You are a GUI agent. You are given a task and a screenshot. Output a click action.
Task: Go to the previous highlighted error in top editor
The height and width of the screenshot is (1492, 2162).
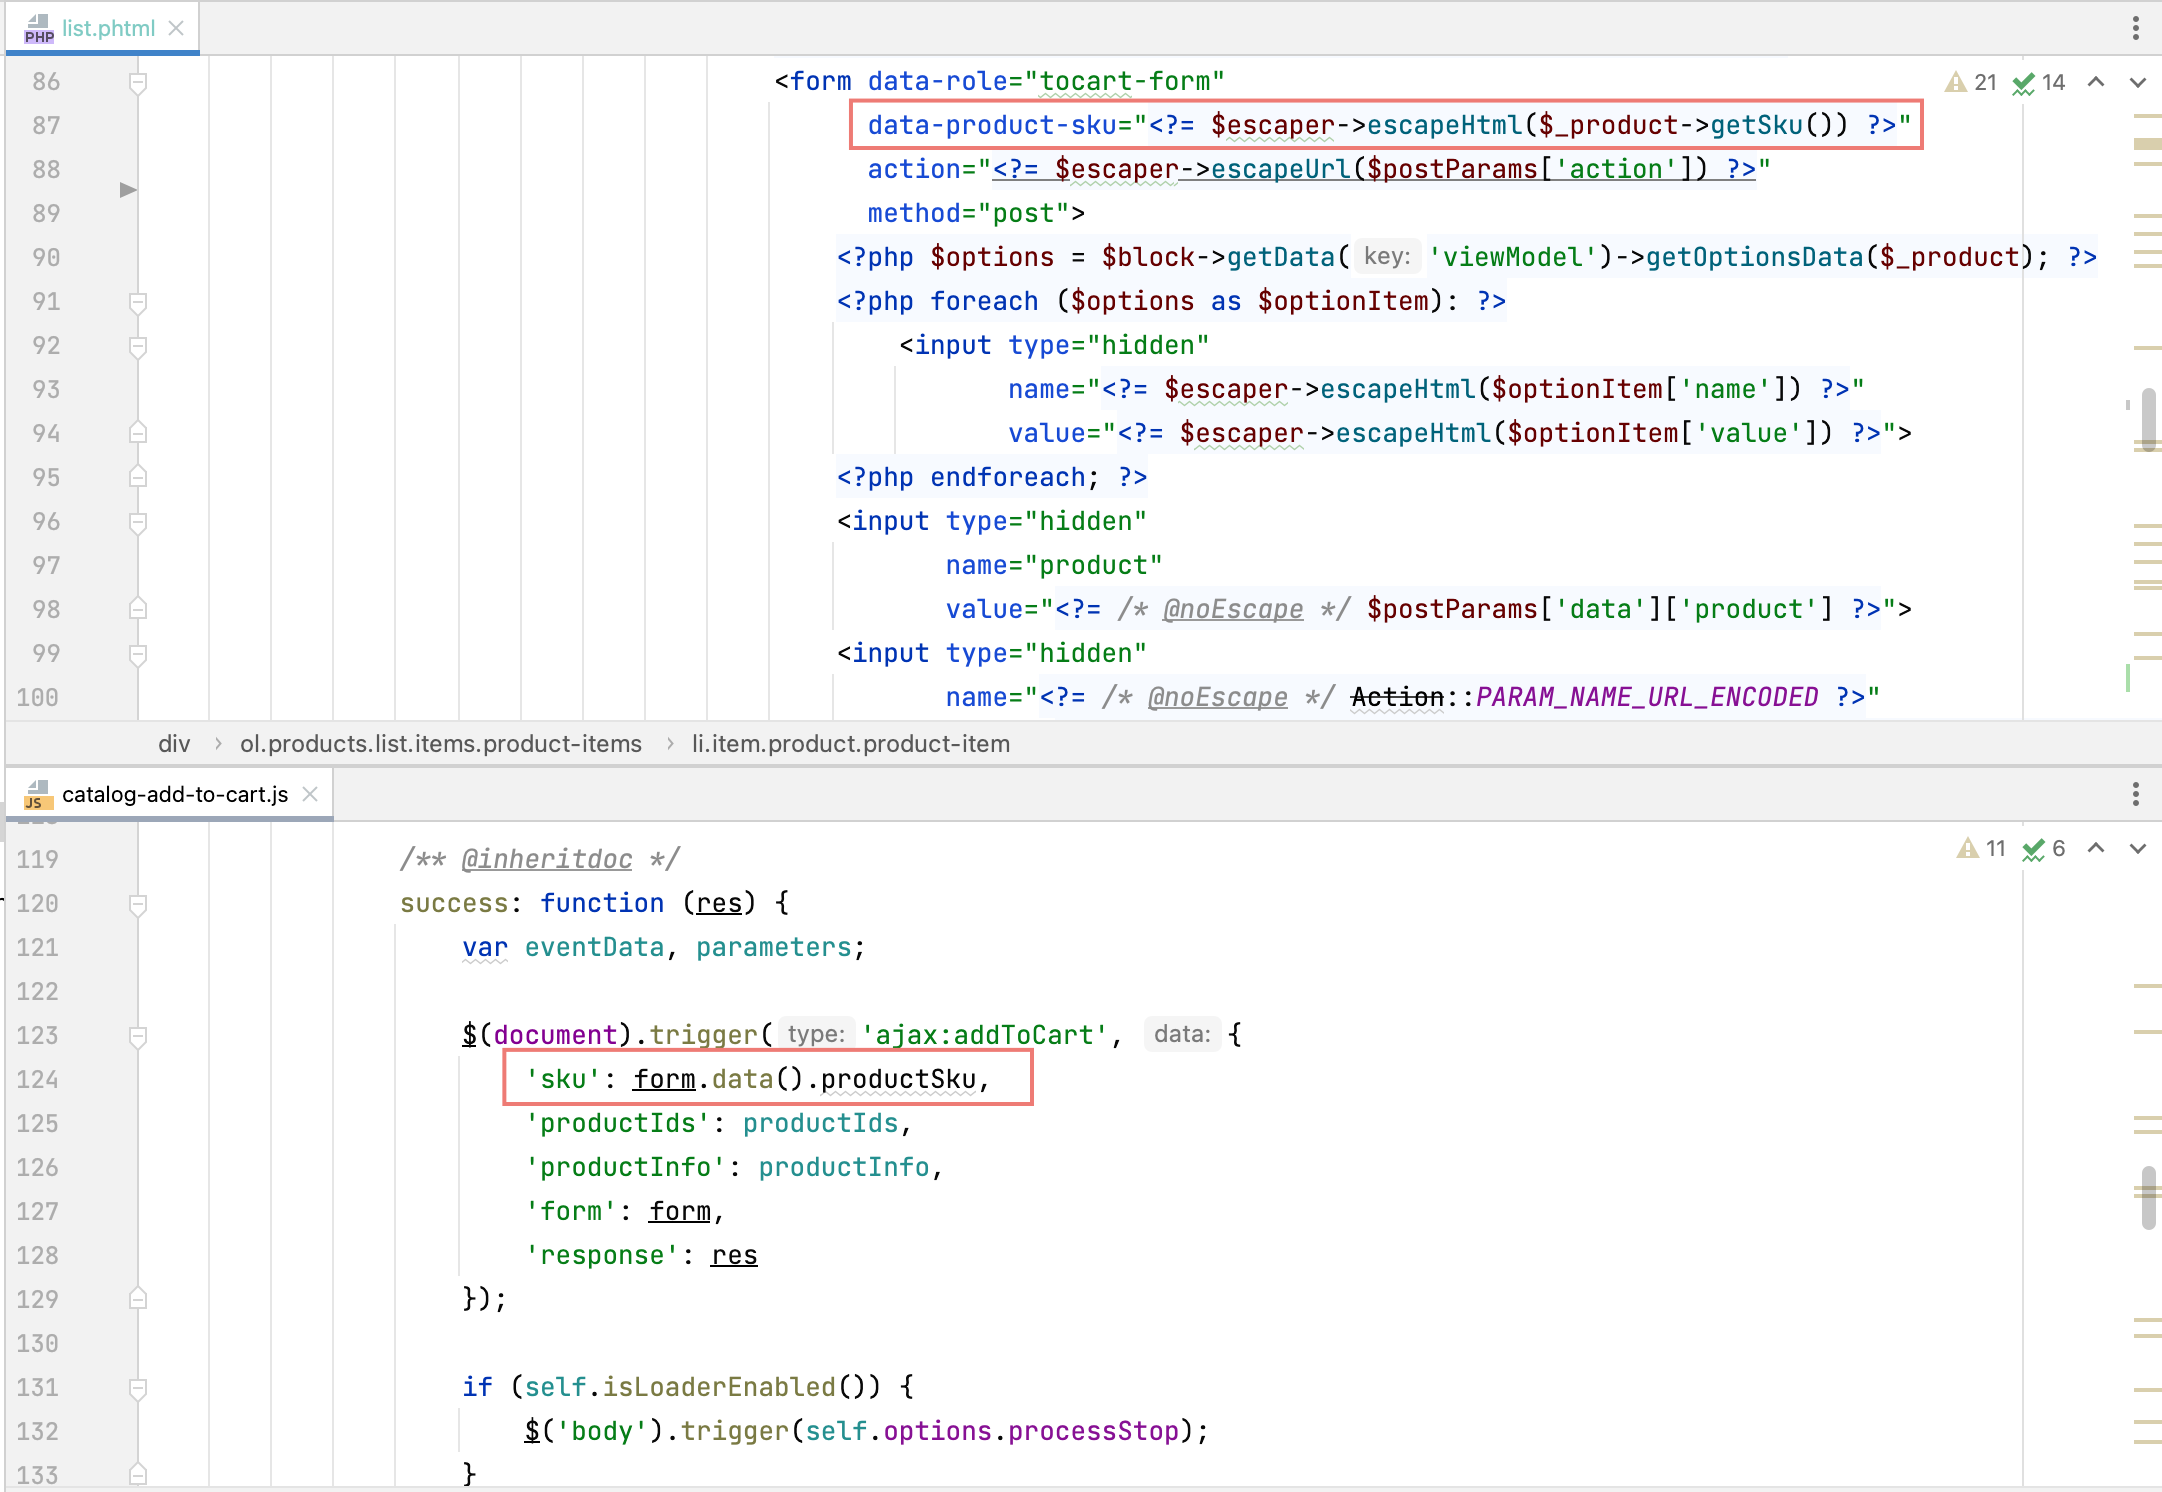[2096, 82]
